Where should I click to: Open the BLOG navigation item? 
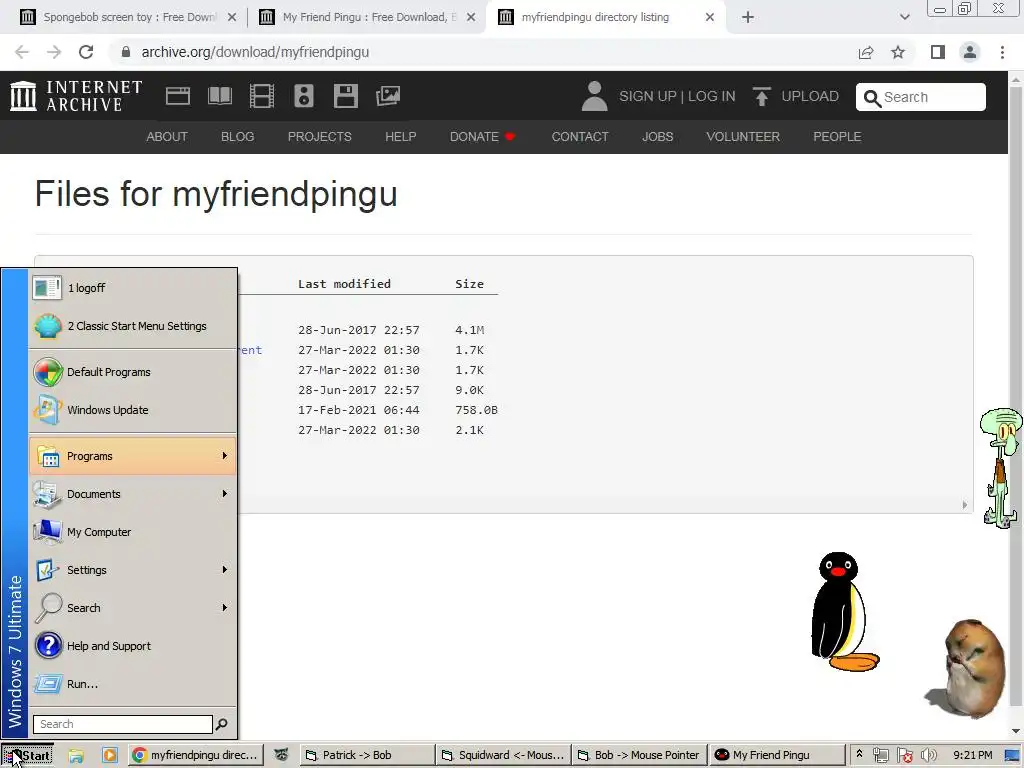[237, 136]
